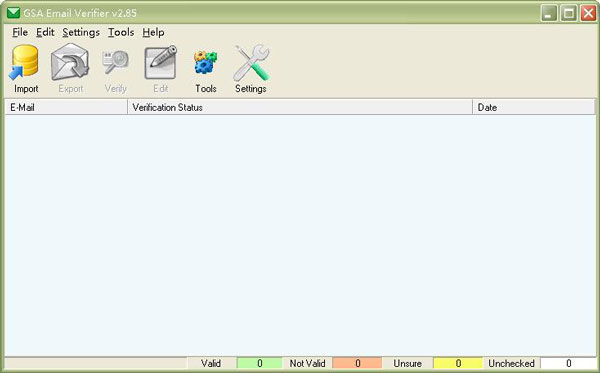600x373 pixels.
Task: Click the yellow Unsure count box
Action: [x=458, y=363]
